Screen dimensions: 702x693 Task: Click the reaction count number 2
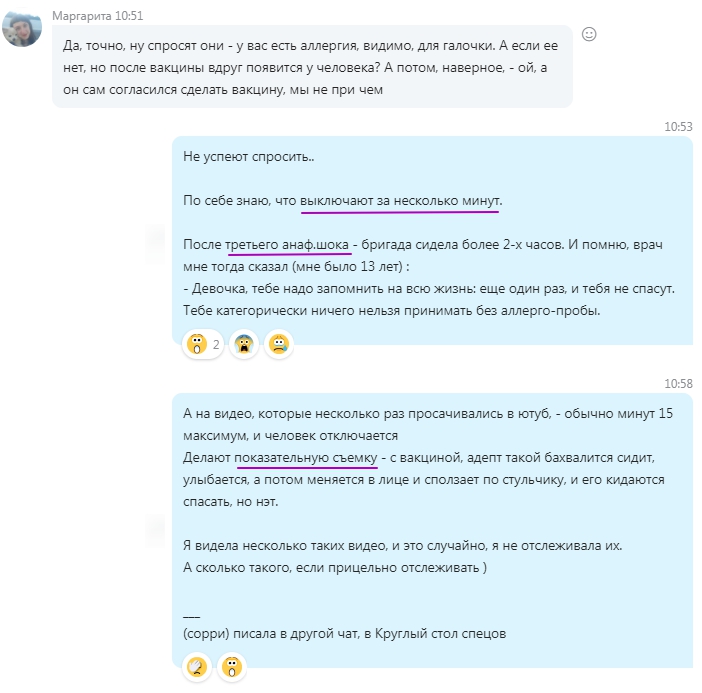click(216, 344)
